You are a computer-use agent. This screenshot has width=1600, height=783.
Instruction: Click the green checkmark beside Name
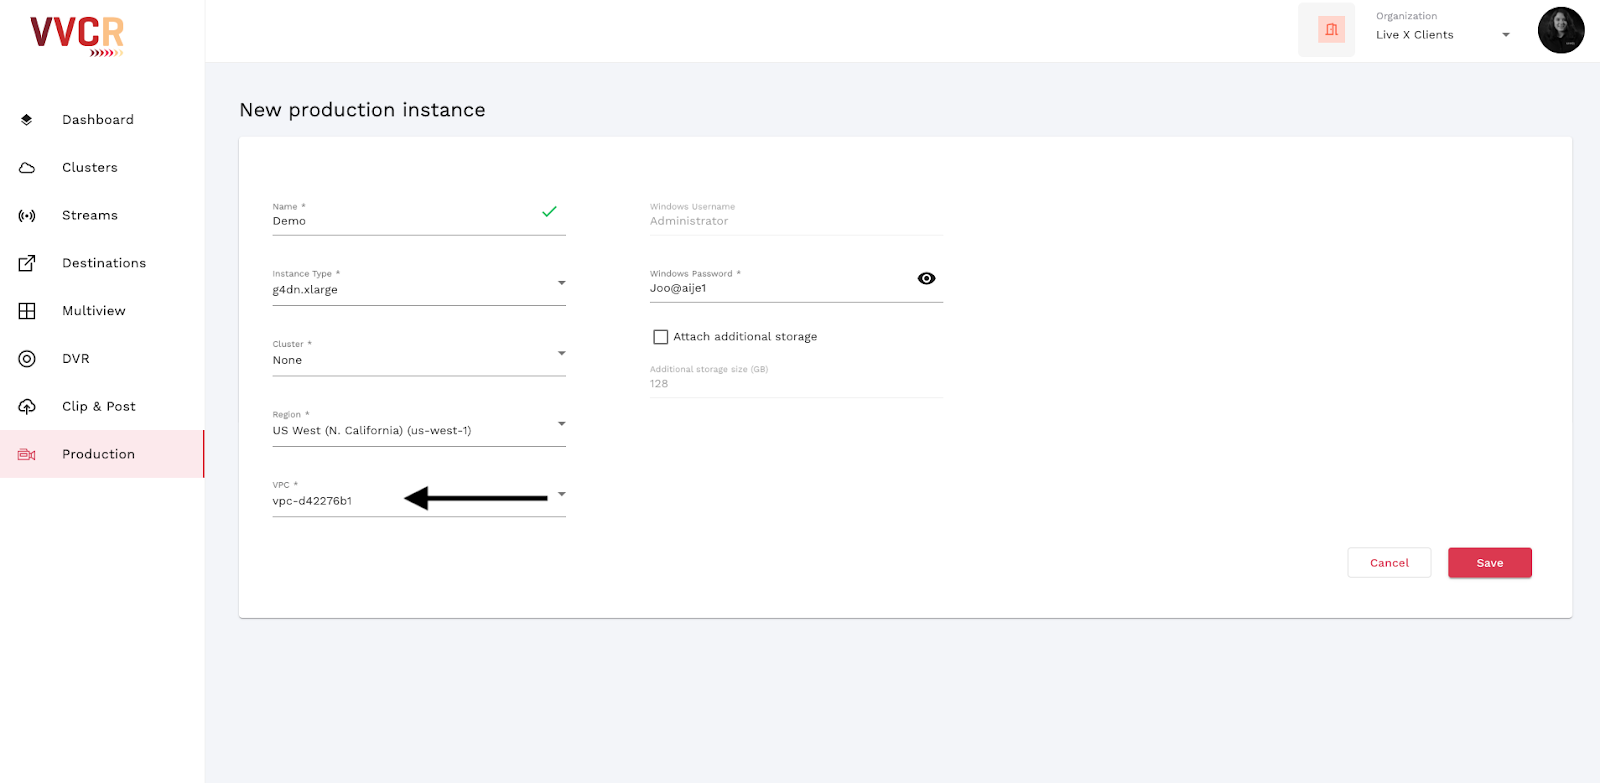coord(549,212)
